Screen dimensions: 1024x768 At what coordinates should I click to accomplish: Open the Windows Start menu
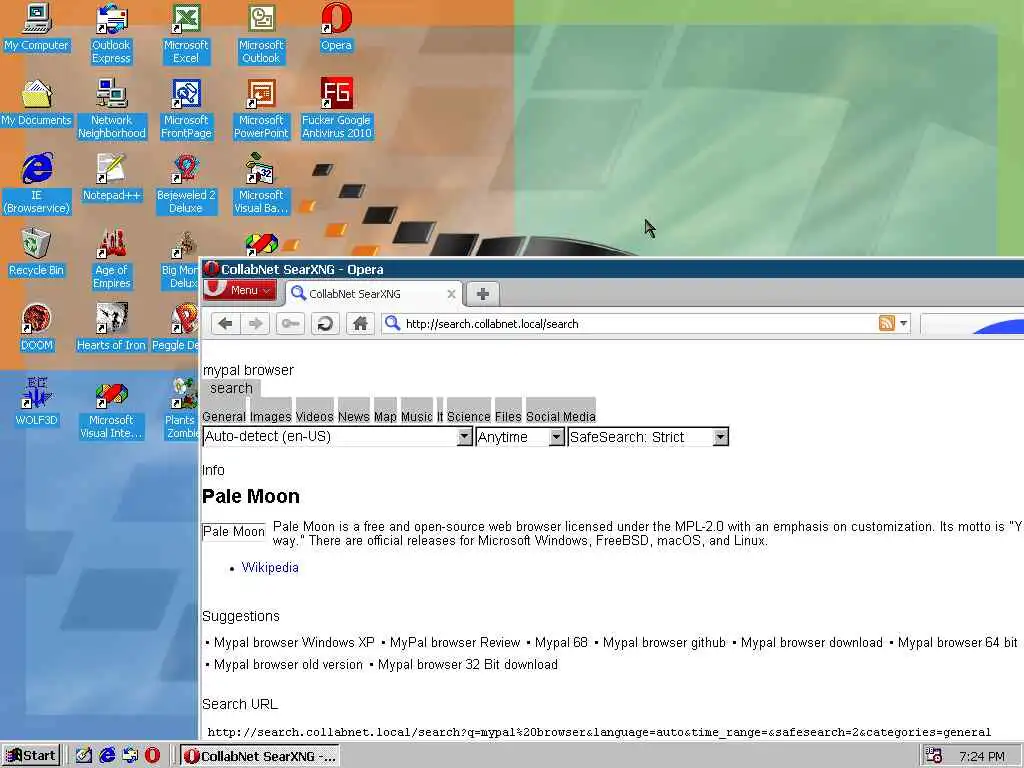pyautogui.click(x=32, y=756)
